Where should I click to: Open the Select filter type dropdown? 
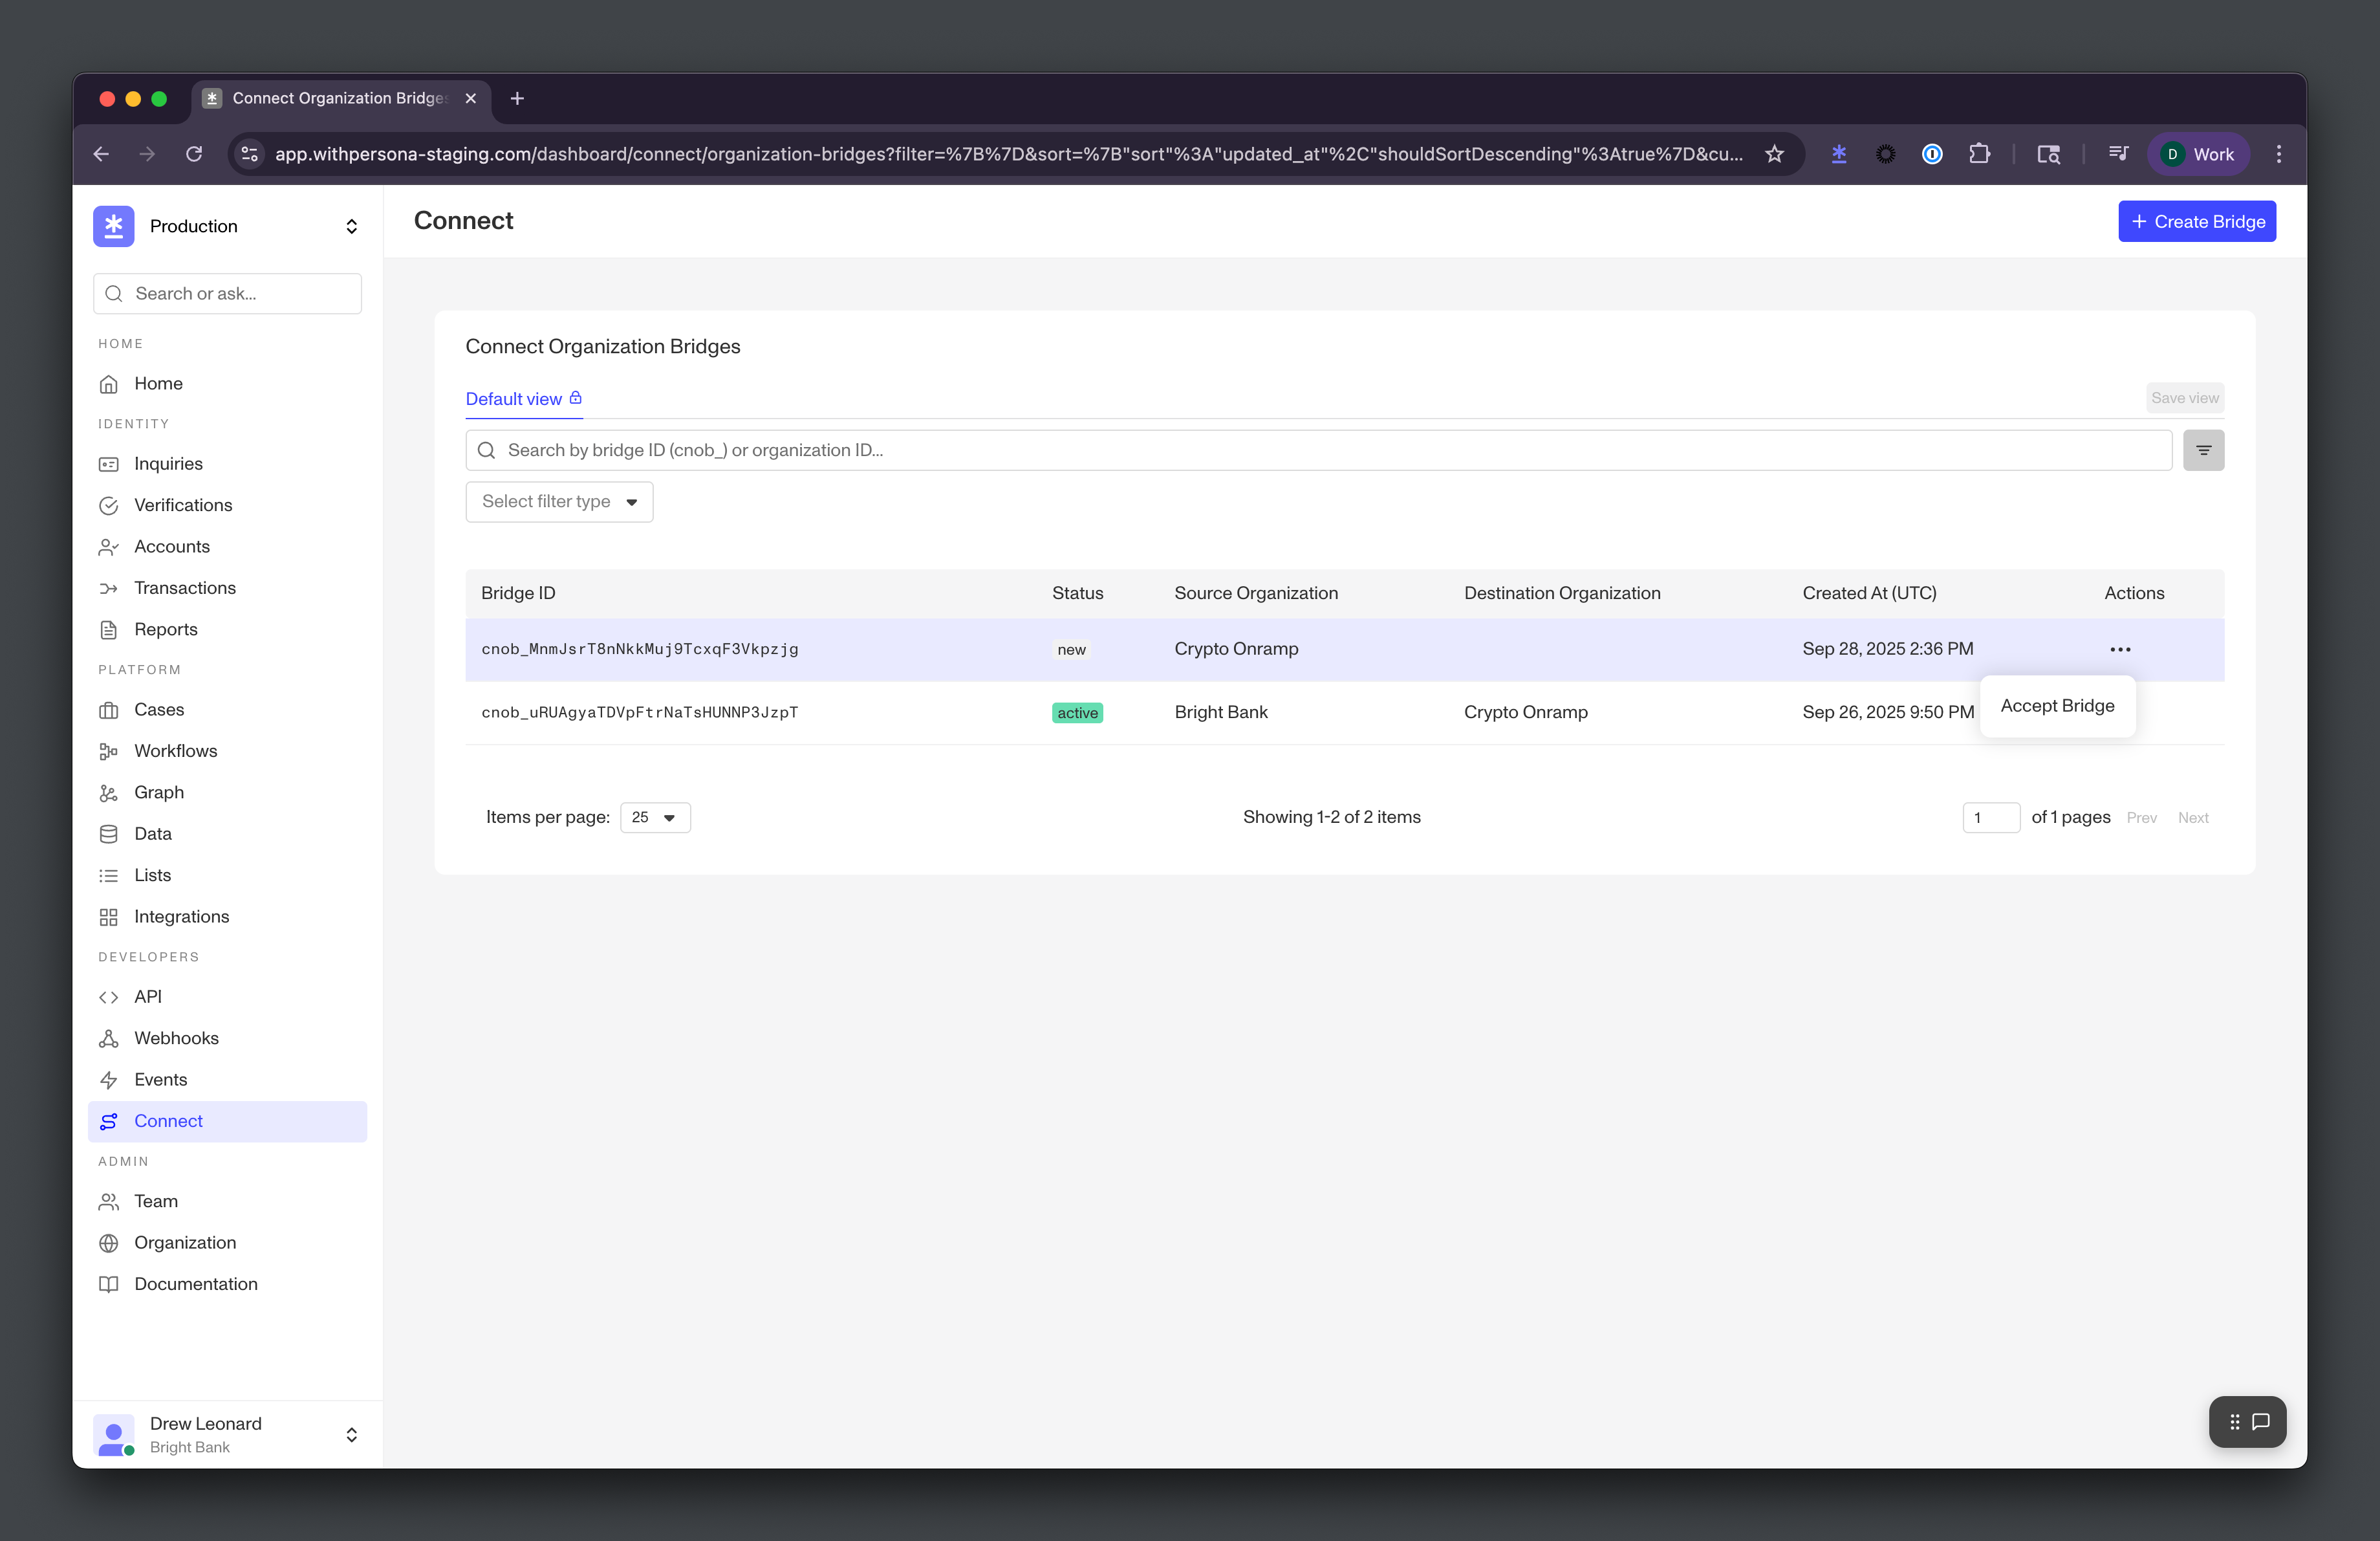click(559, 502)
